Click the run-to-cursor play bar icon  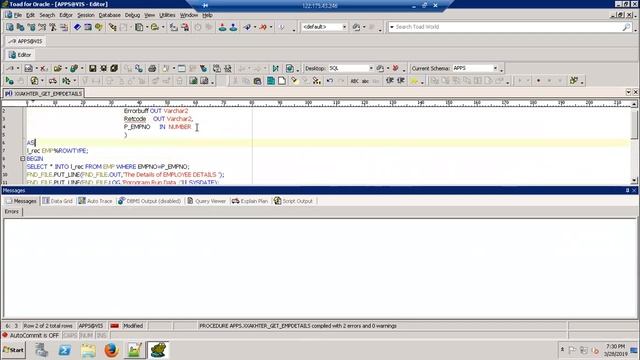click(276, 69)
